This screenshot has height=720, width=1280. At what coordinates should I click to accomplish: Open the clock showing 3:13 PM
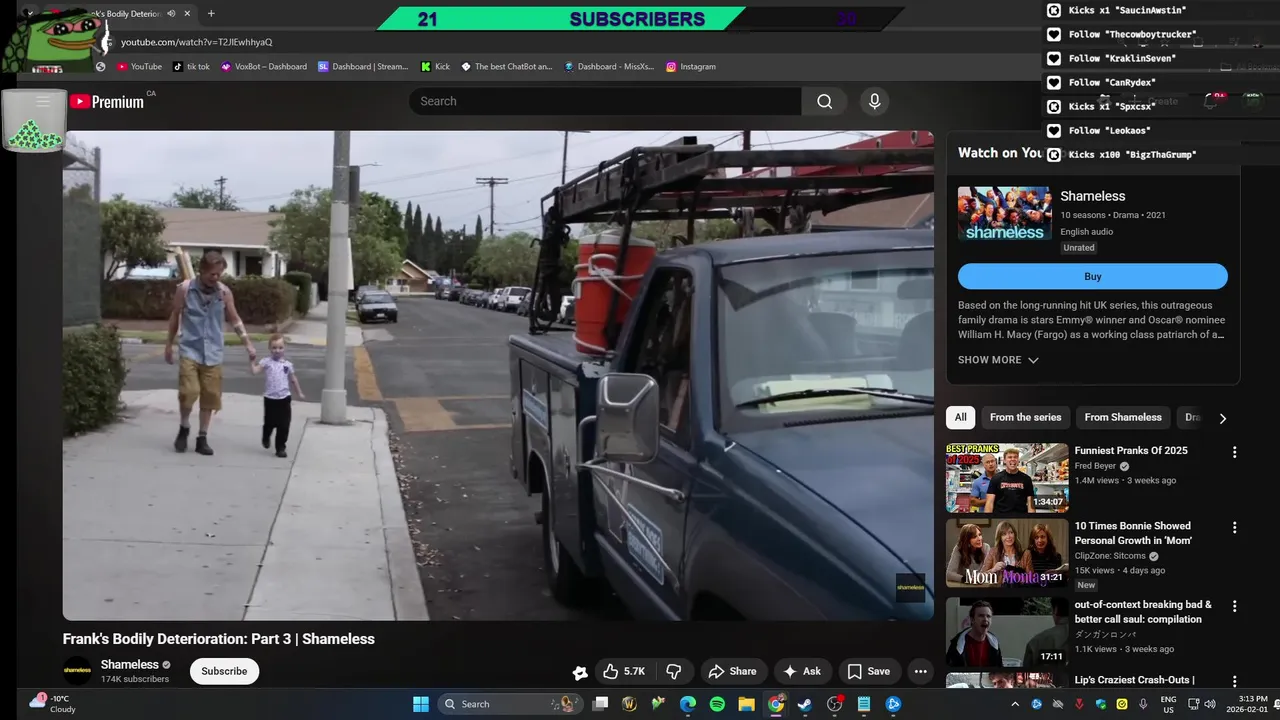[1253, 704]
